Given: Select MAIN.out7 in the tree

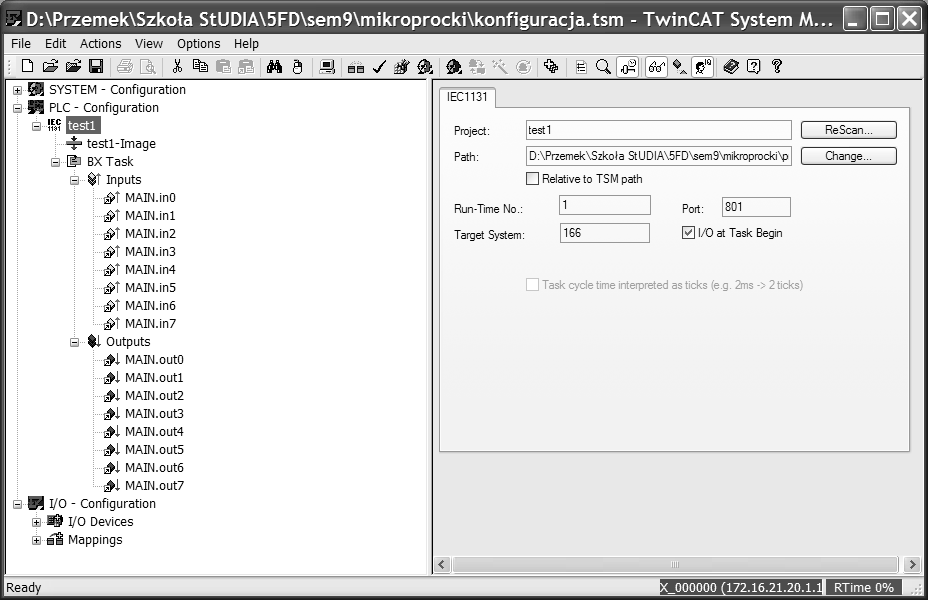Looking at the screenshot, I should (x=154, y=486).
